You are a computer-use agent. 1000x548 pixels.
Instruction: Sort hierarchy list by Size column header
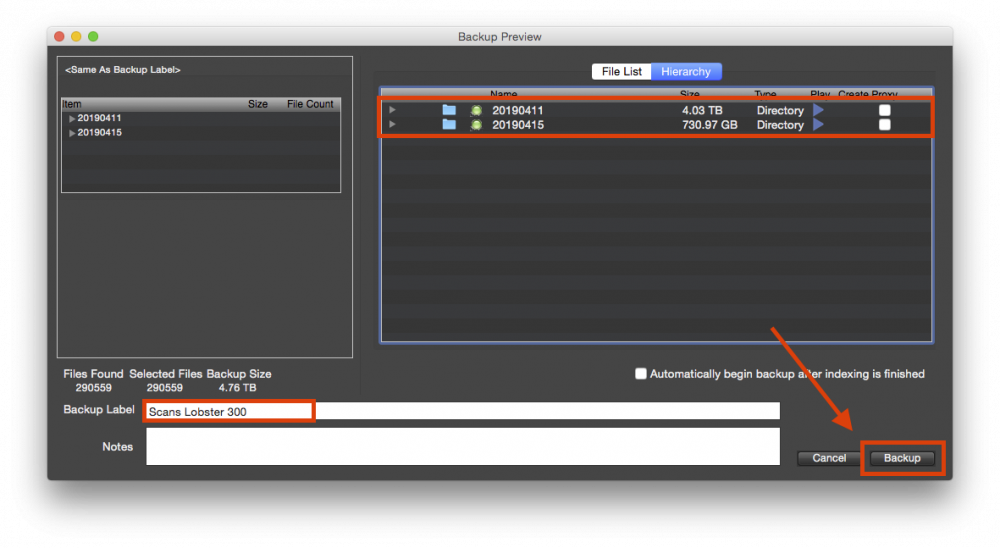tap(690, 94)
